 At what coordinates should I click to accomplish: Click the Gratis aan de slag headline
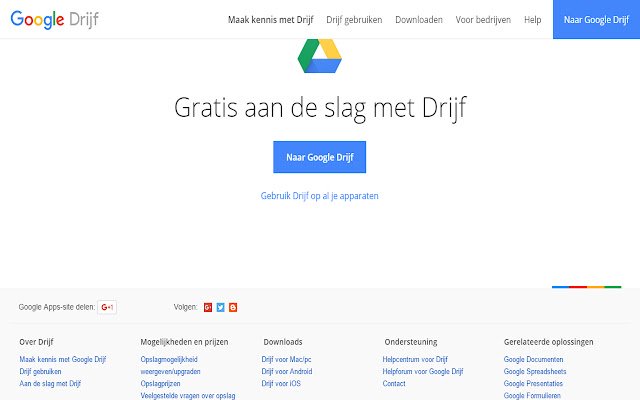[x=320, y=108]
